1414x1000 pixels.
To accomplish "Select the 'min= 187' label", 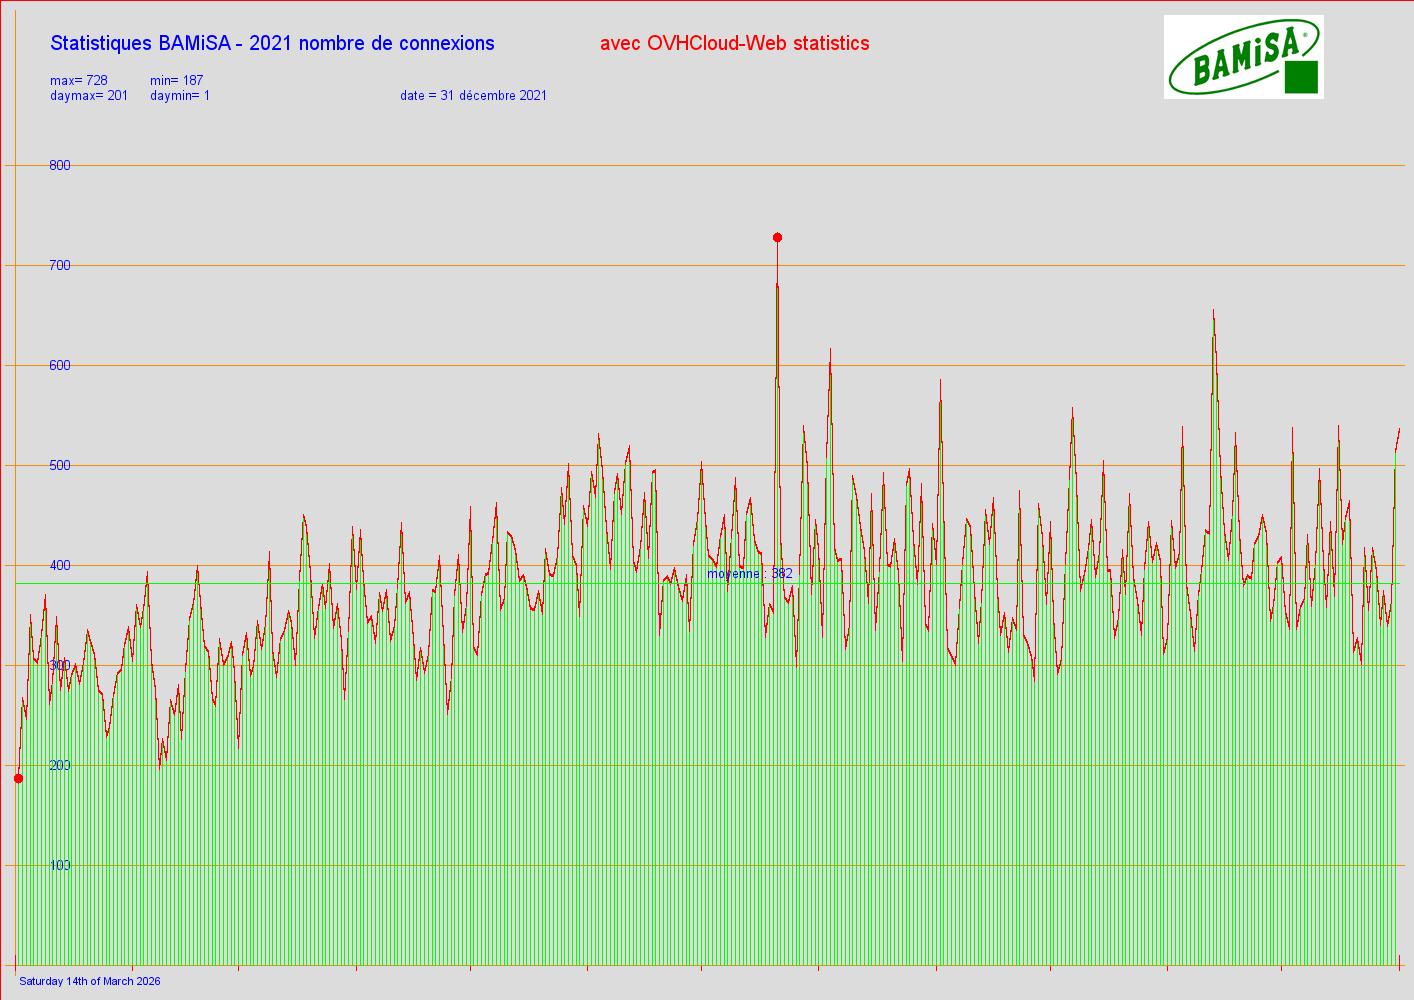I will pyautogui.click(x=177, y=80).
